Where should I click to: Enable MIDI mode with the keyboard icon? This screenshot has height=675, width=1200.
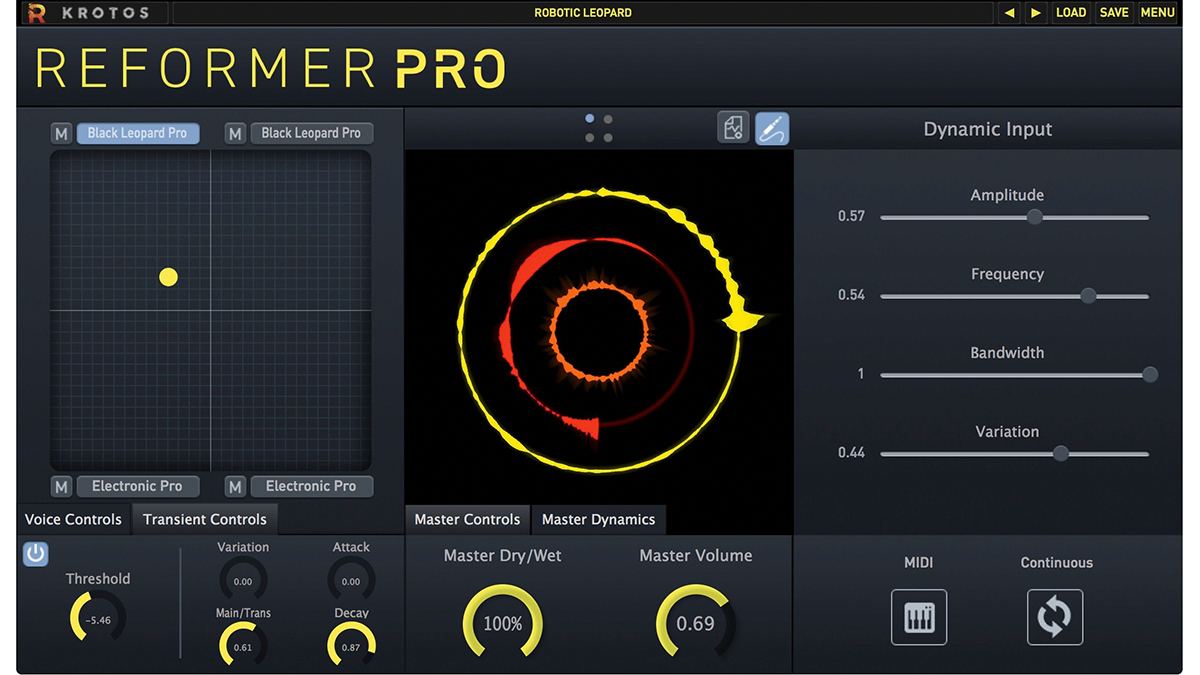coord(919,617)
